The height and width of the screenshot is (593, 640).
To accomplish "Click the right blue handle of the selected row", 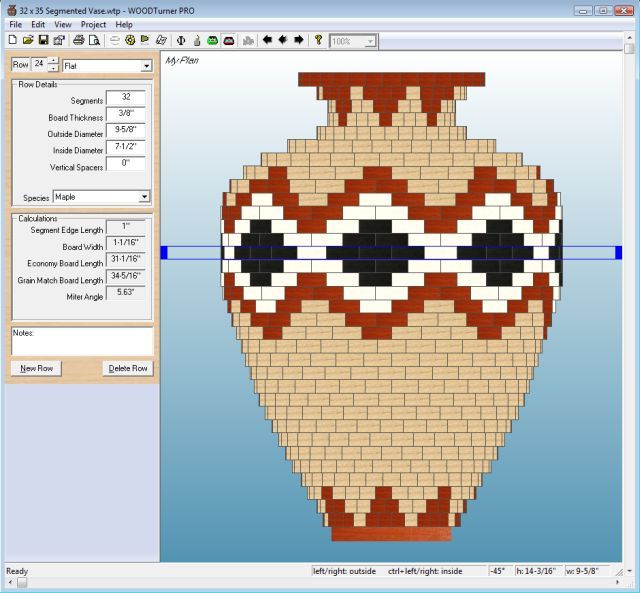I will (618, 253).
